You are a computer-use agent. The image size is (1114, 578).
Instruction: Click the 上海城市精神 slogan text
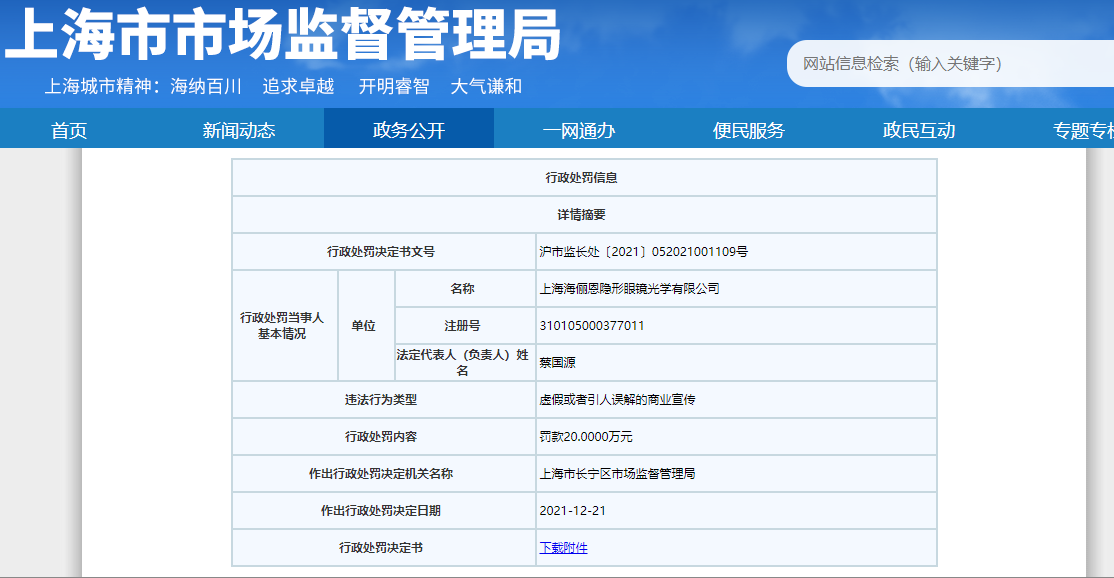[283, 87]
